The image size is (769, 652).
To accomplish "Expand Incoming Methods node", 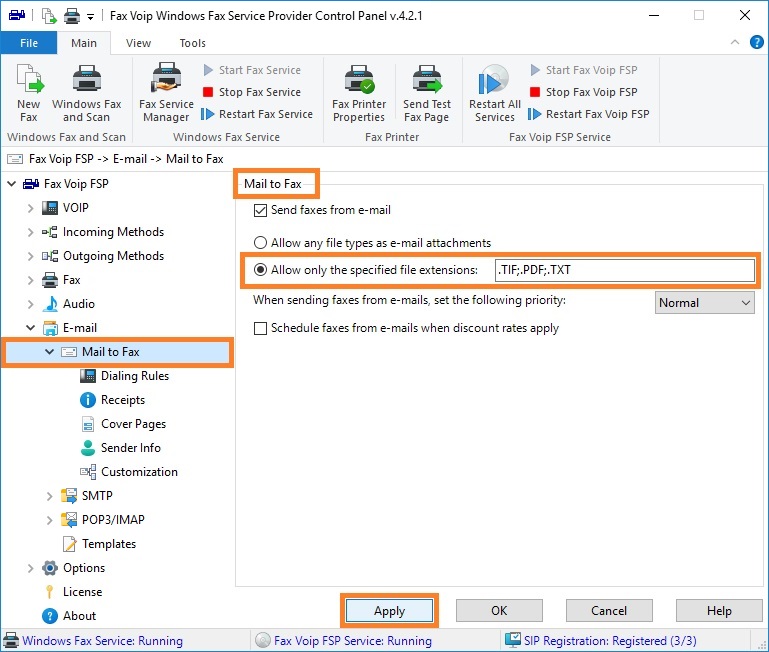I will [30, 232].
